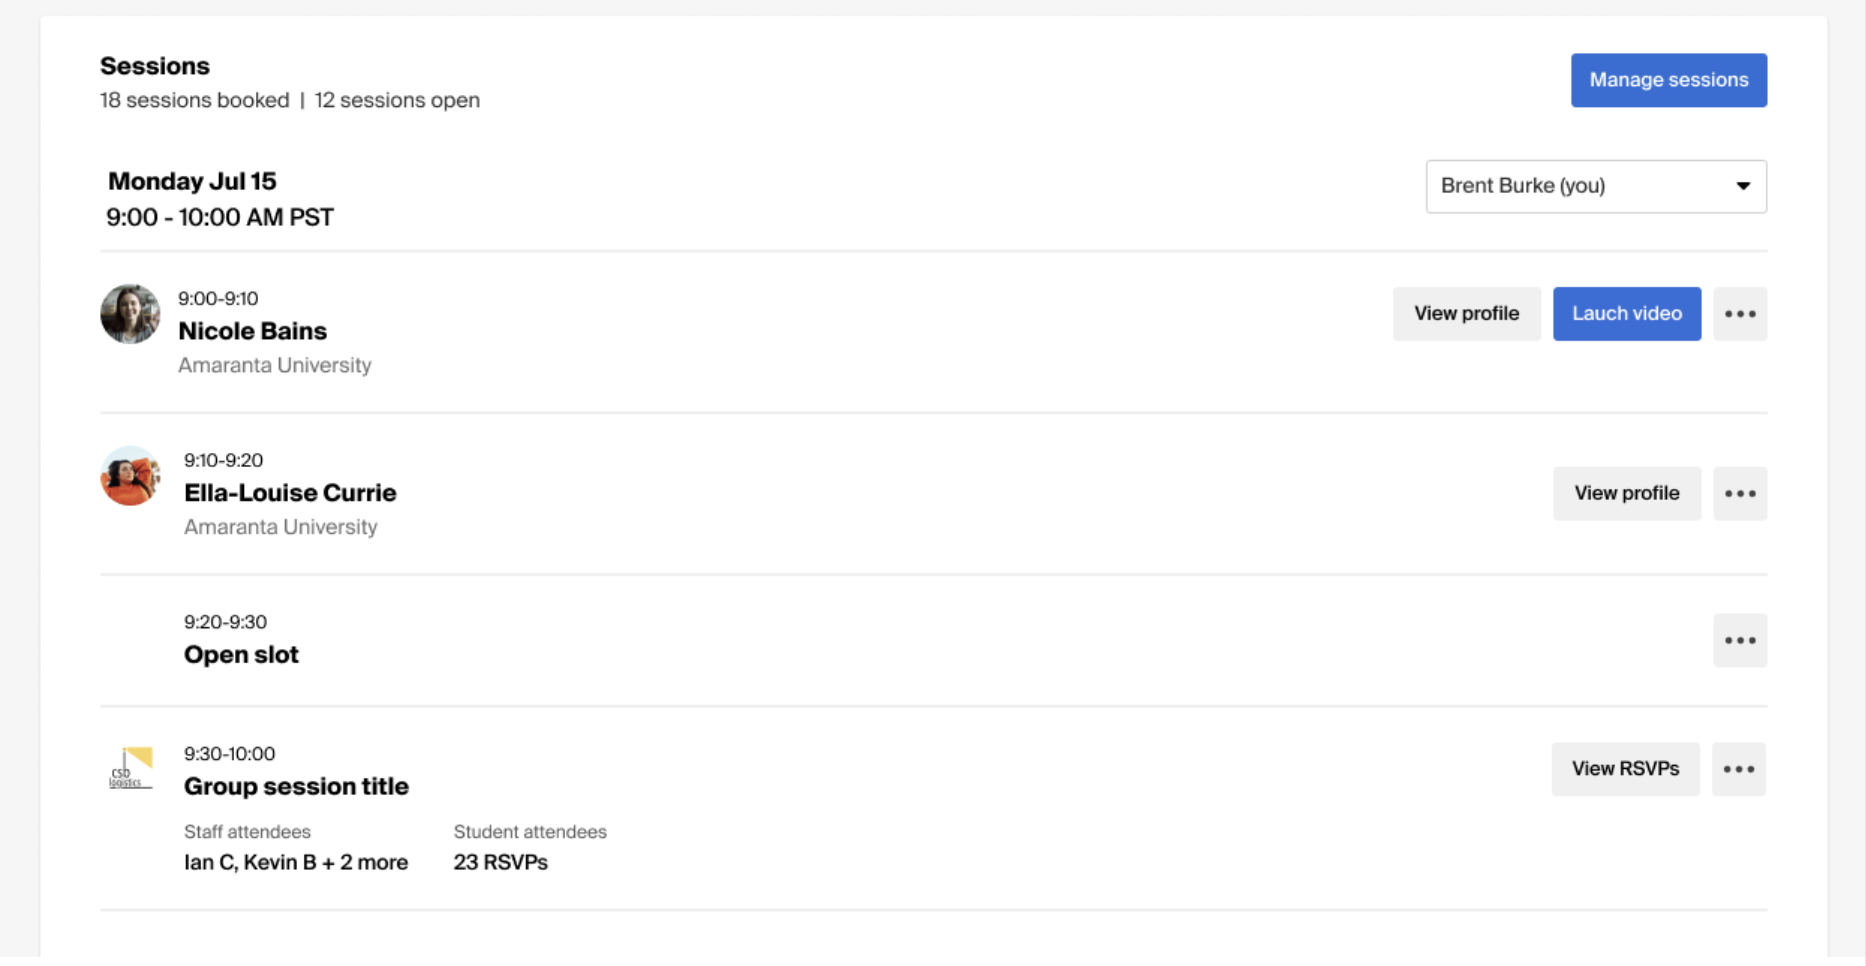
Task: Click the 23 RSVPs student attendees count
Action: click(500, 862)
